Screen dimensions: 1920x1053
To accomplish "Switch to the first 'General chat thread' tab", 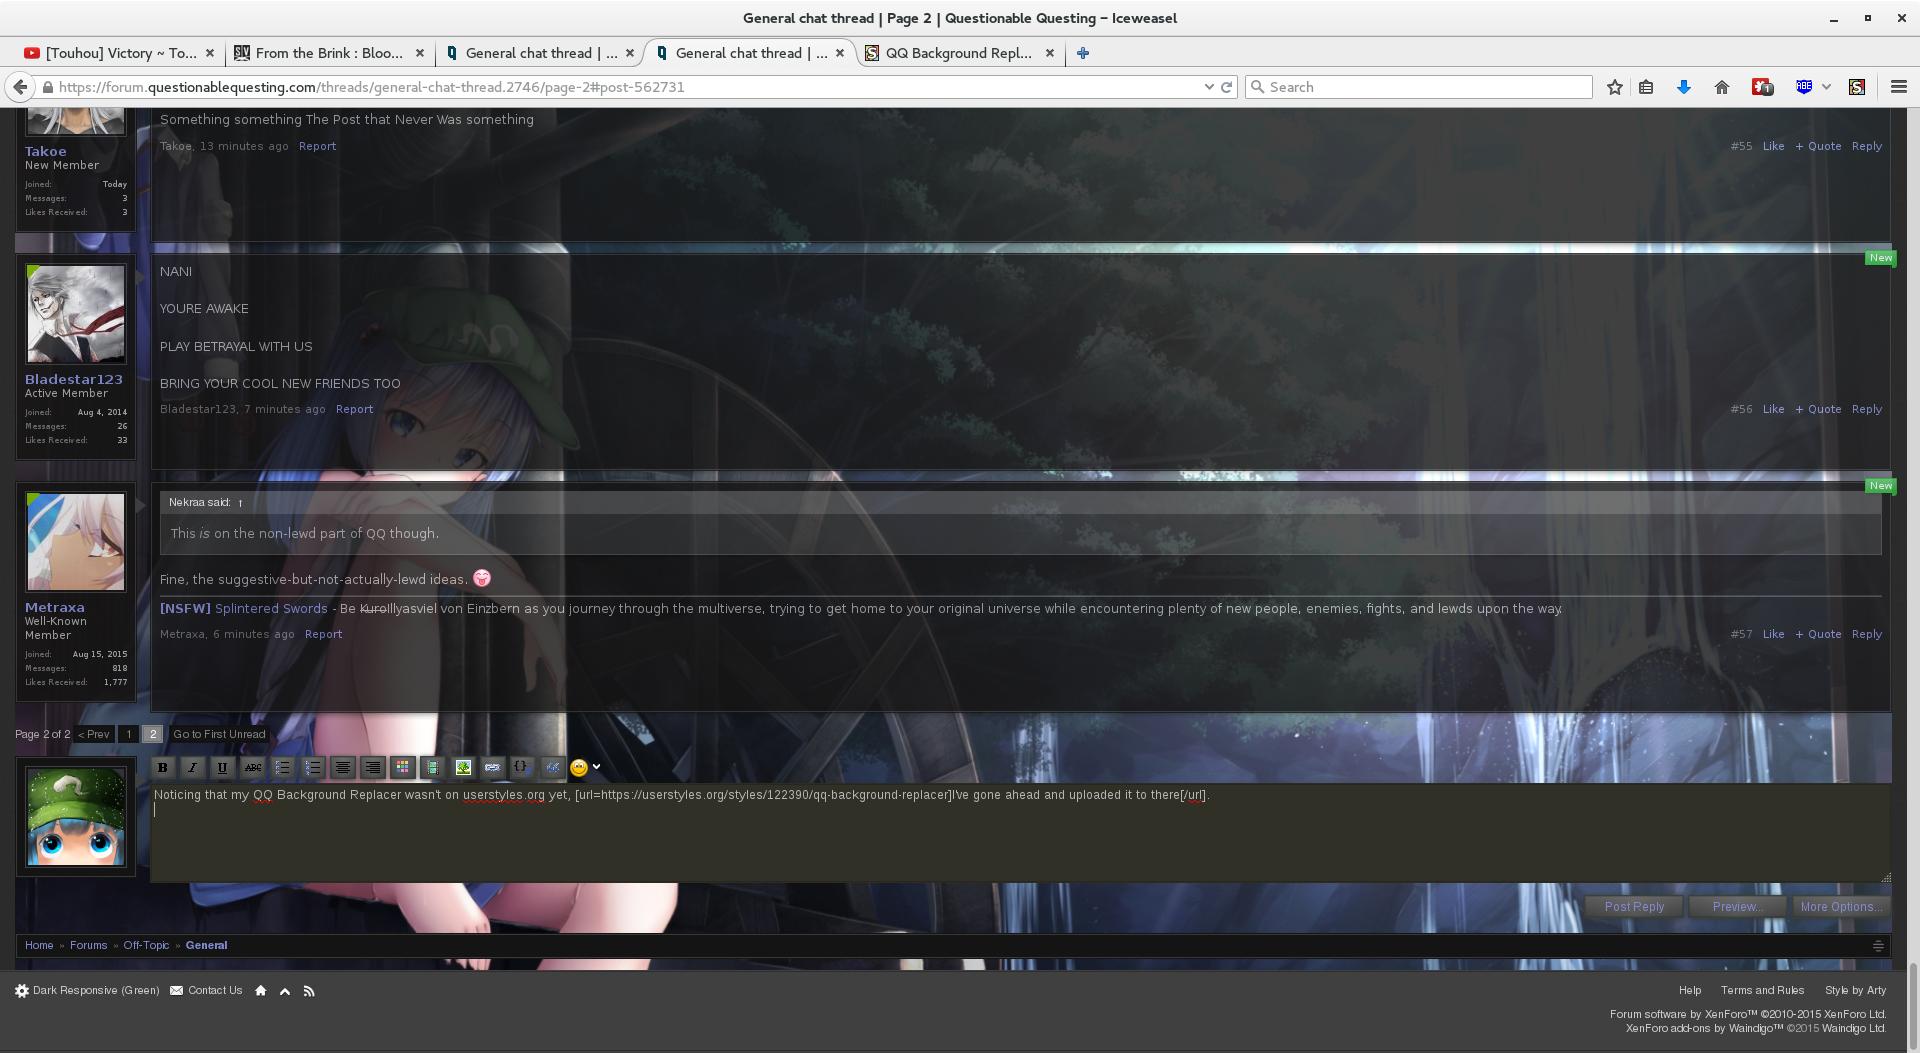I will click(x=540, y=53).
